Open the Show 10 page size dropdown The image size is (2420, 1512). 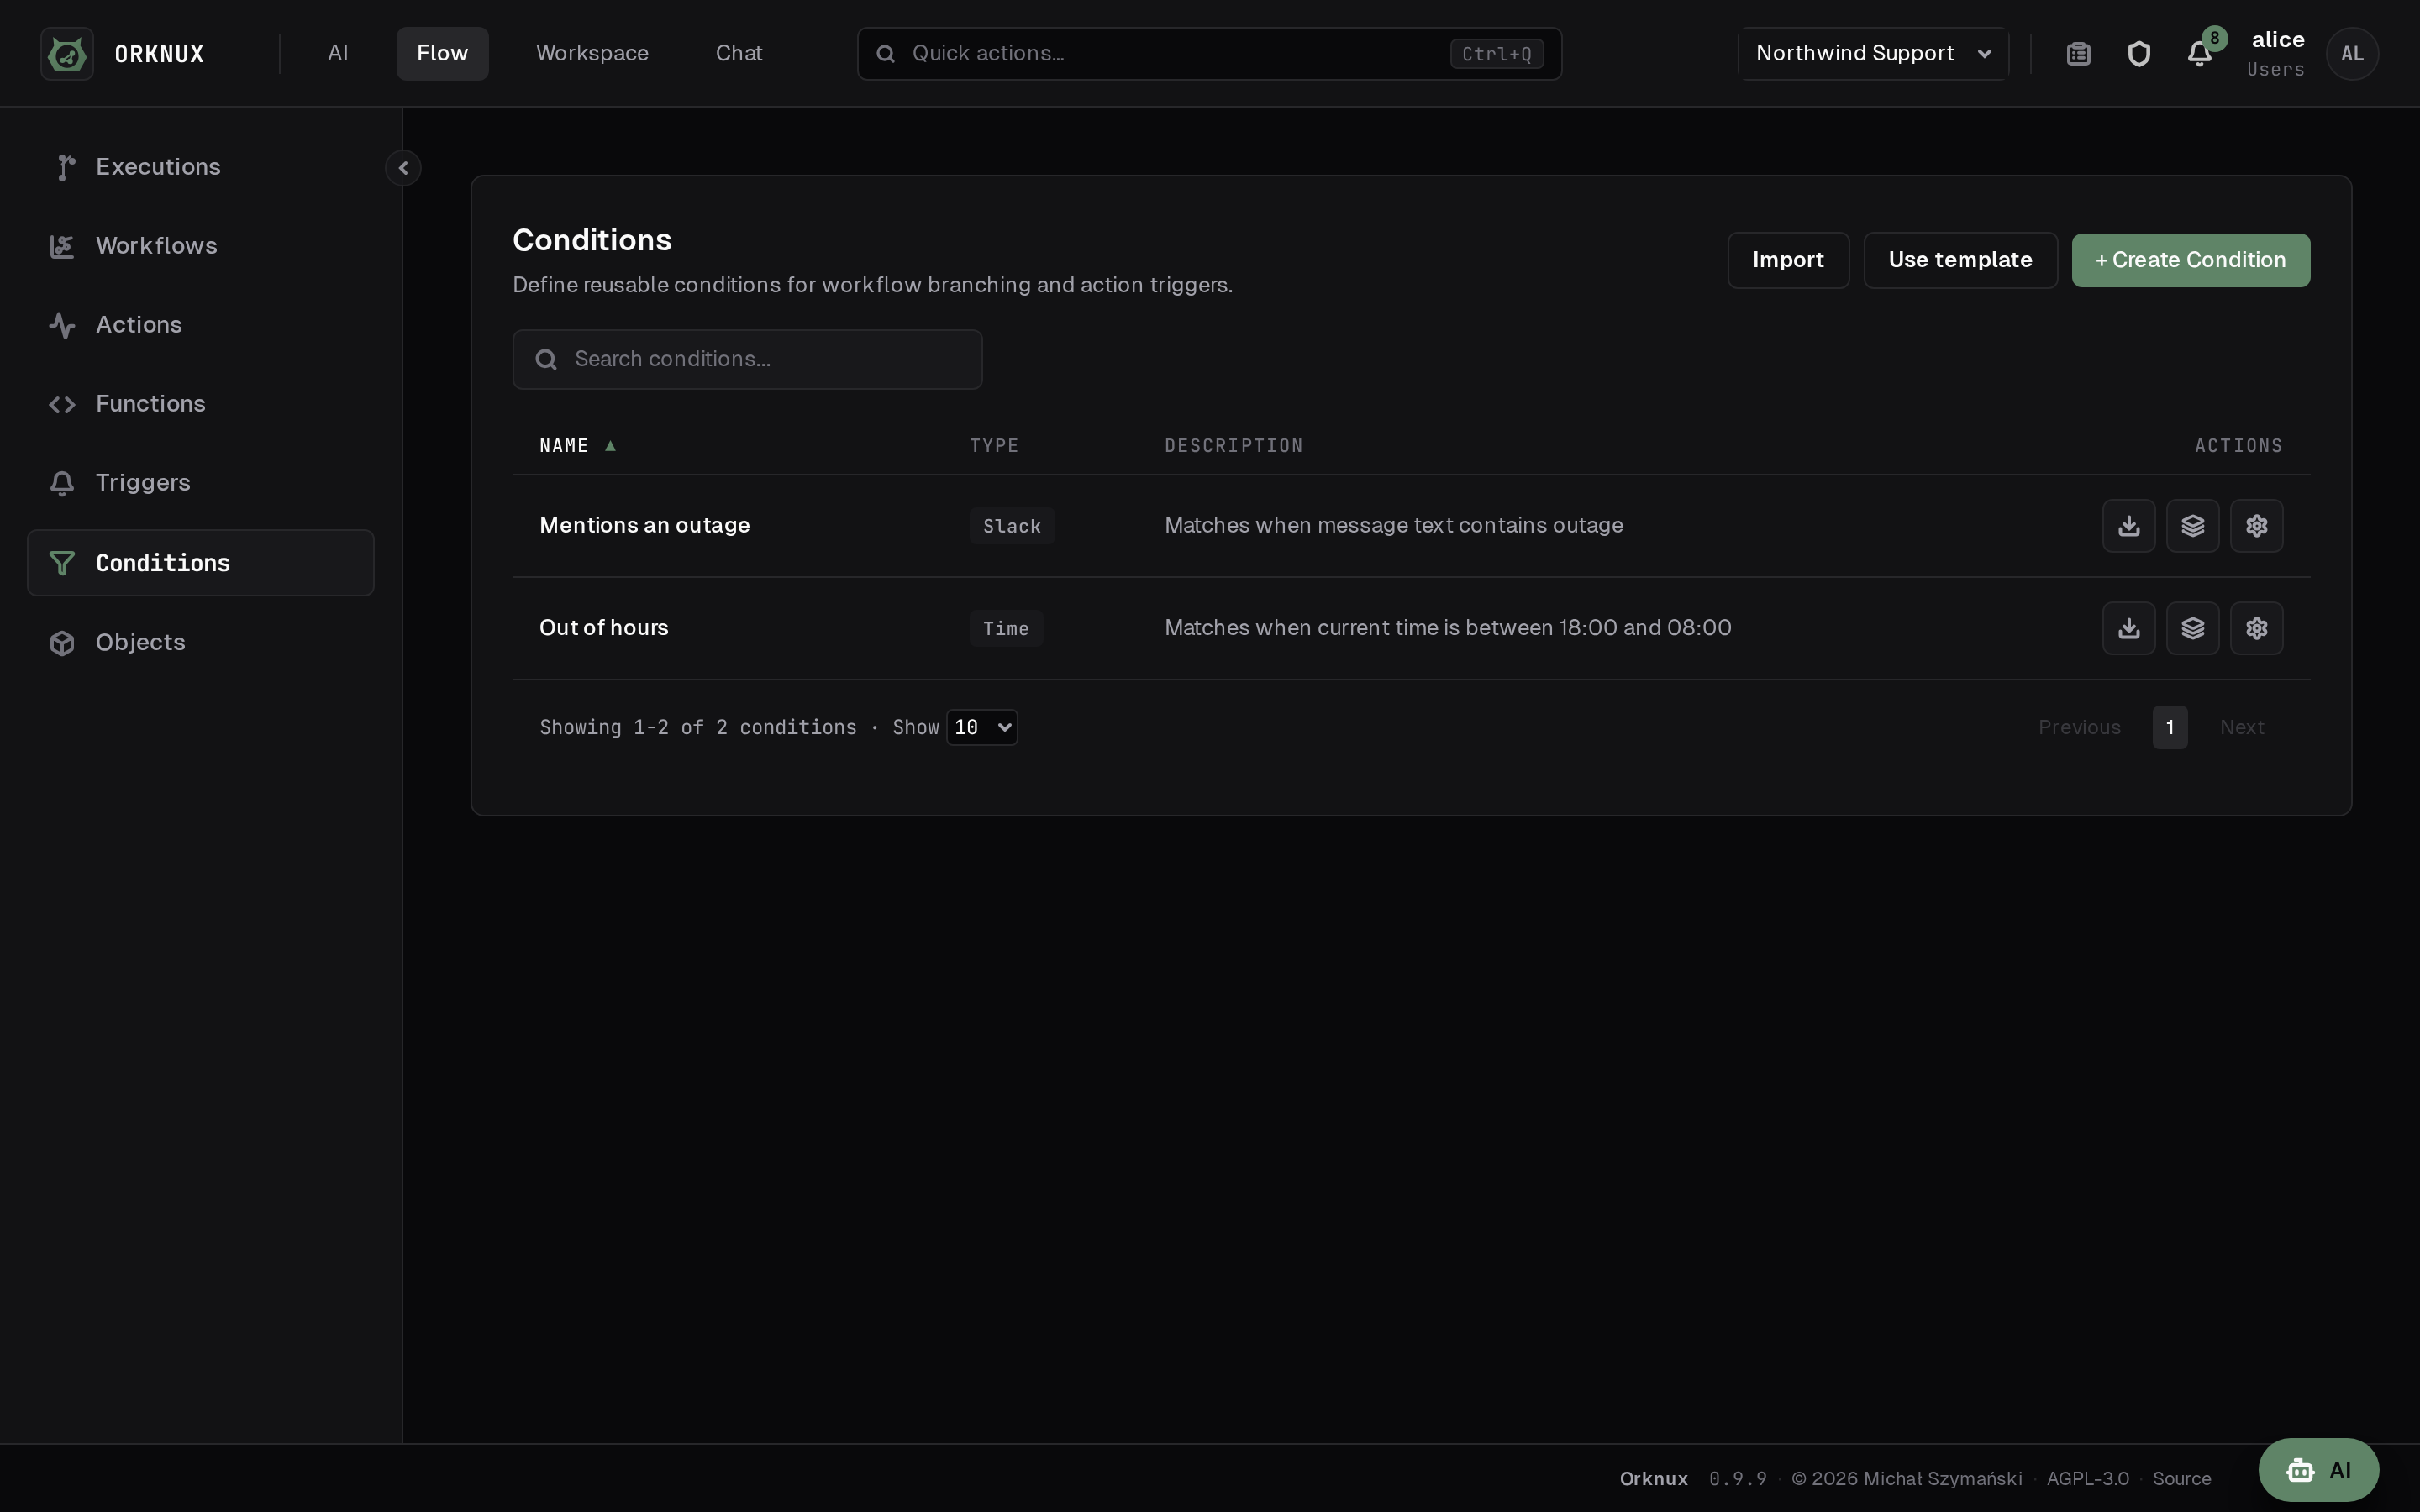(982, 727)
